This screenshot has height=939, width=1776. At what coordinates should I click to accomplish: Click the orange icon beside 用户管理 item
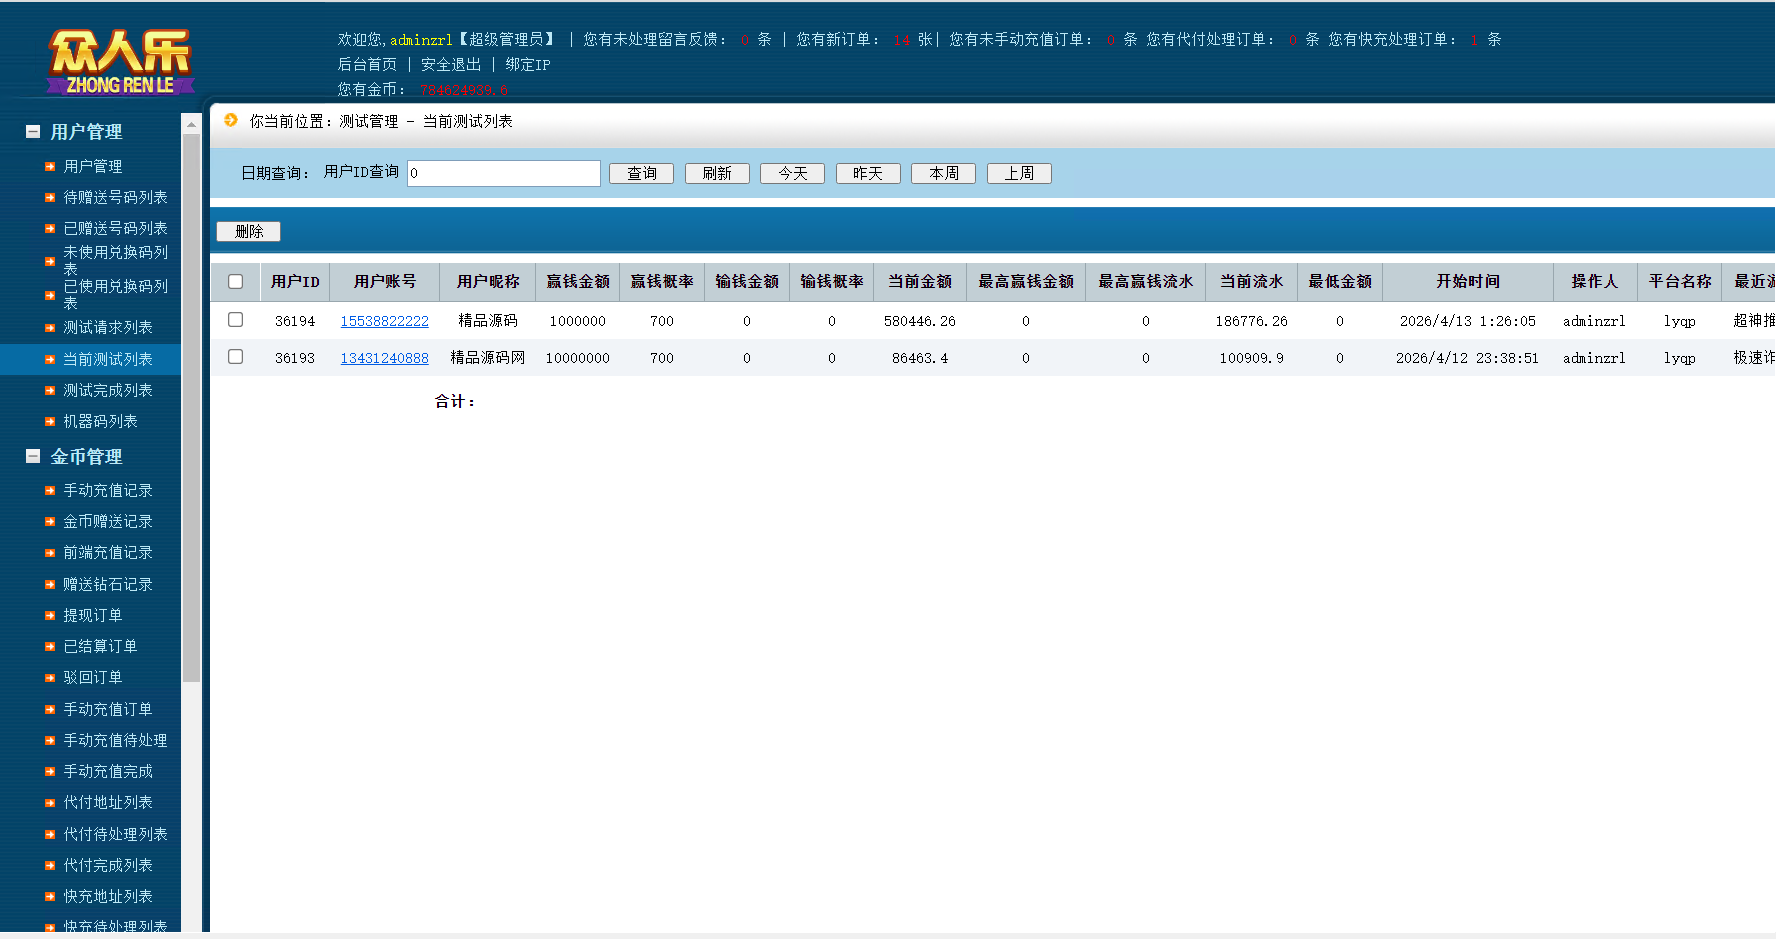50,167
